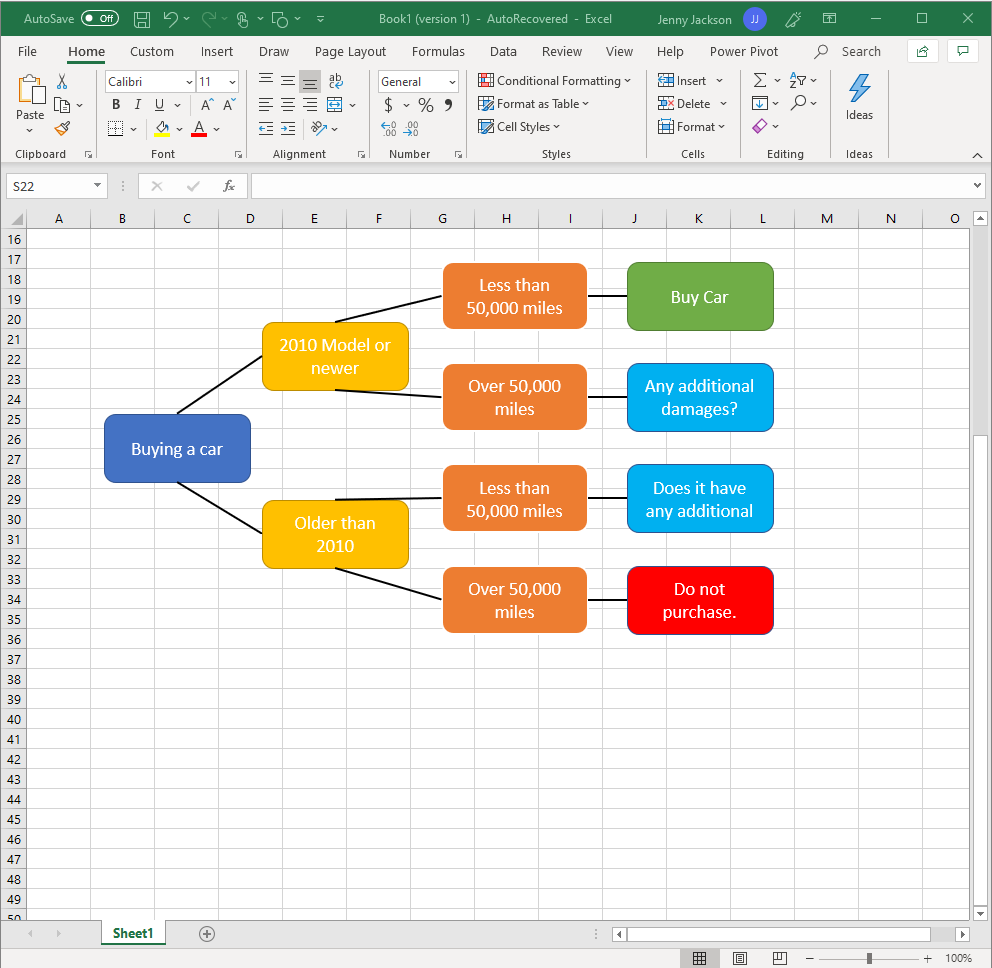Switch to the Formulas ribbon tab
This screenshot has width=992, height=968.
tap(438, 51)
